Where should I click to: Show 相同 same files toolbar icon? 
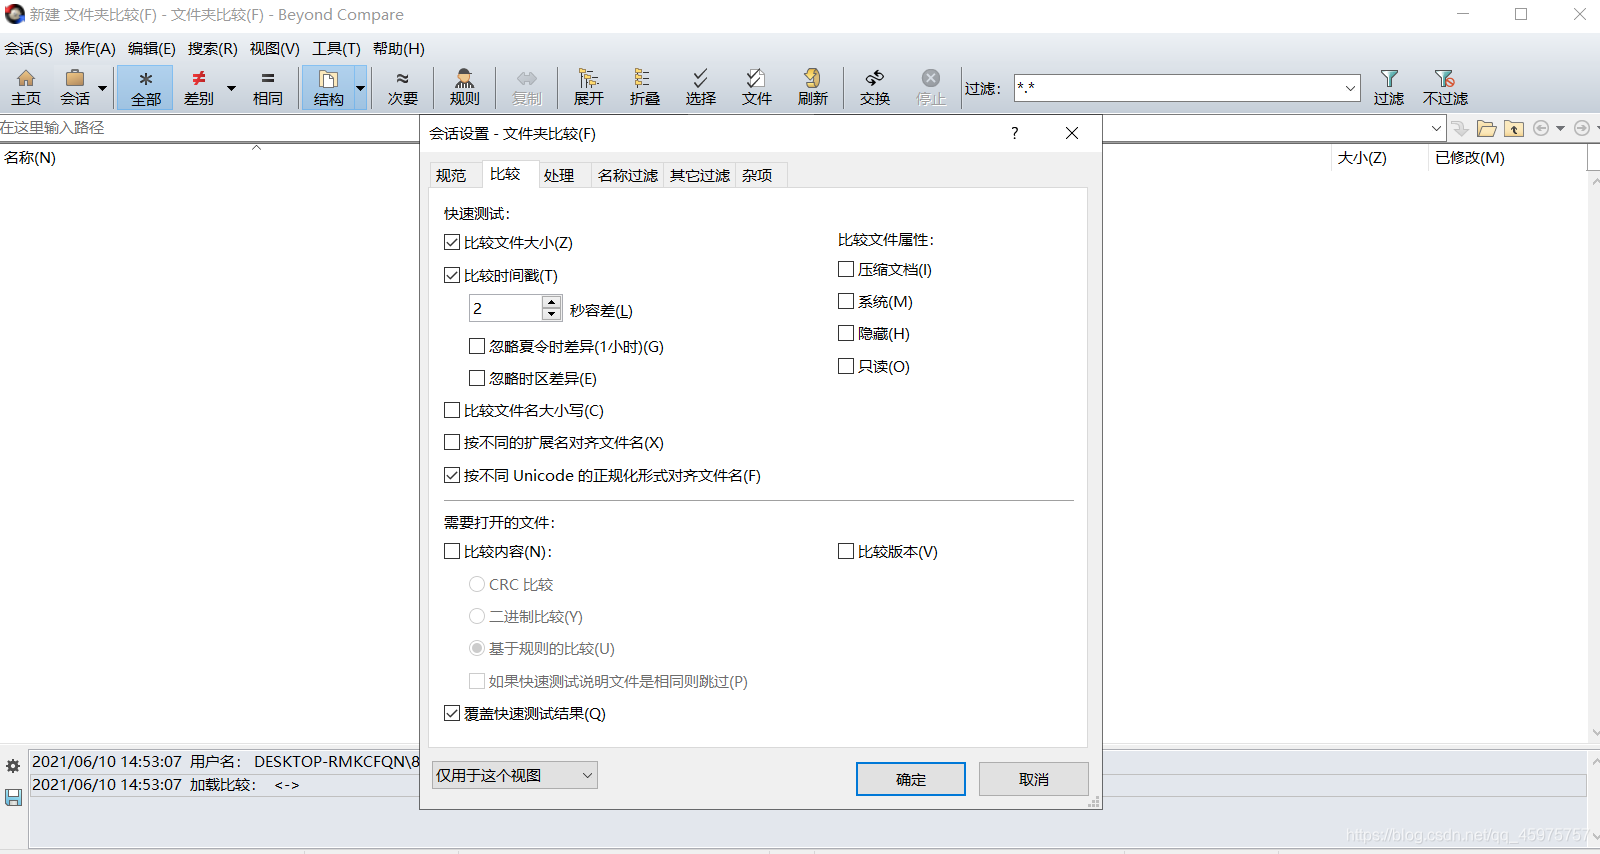267,88
